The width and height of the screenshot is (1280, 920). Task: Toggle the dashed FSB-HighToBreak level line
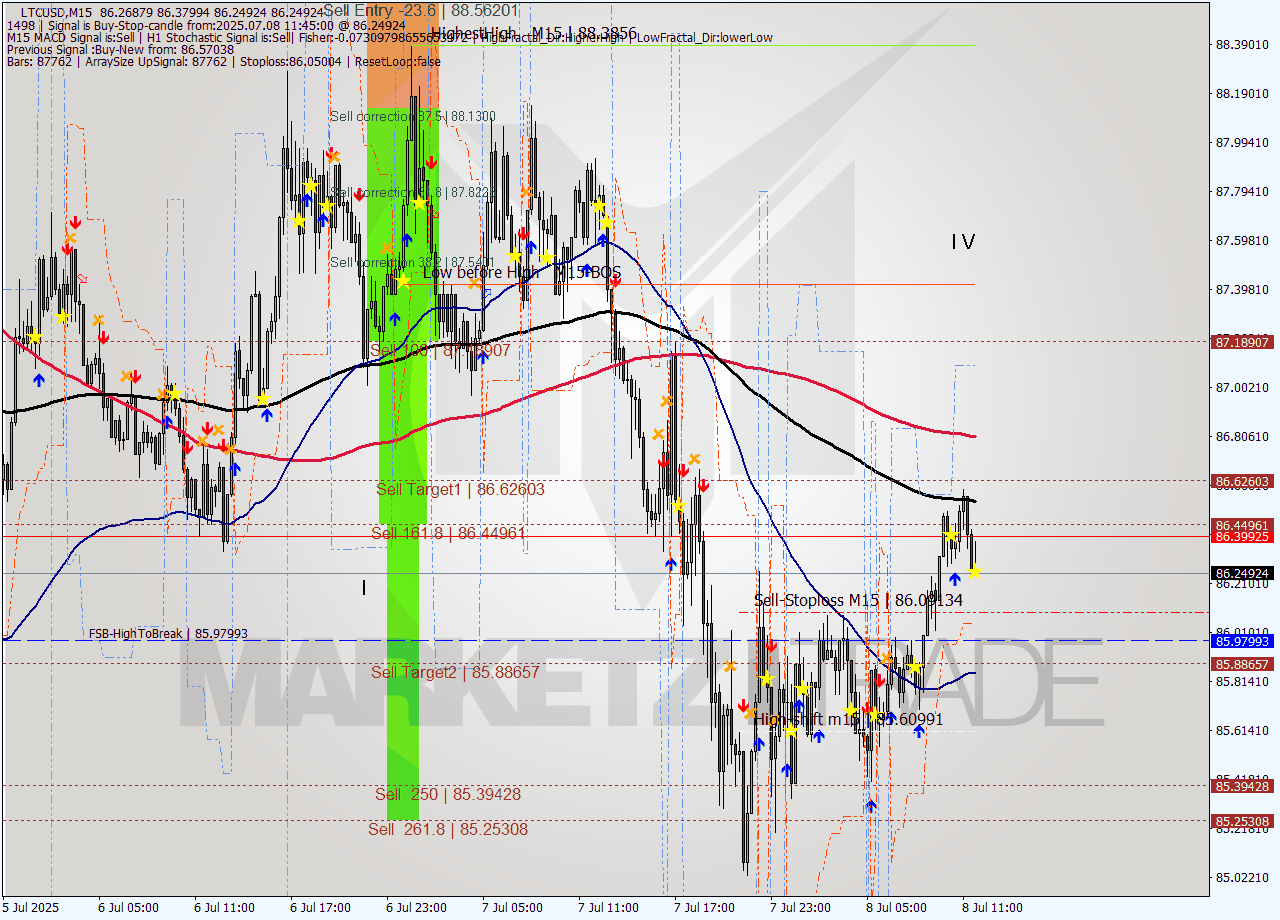click(200, 640)
